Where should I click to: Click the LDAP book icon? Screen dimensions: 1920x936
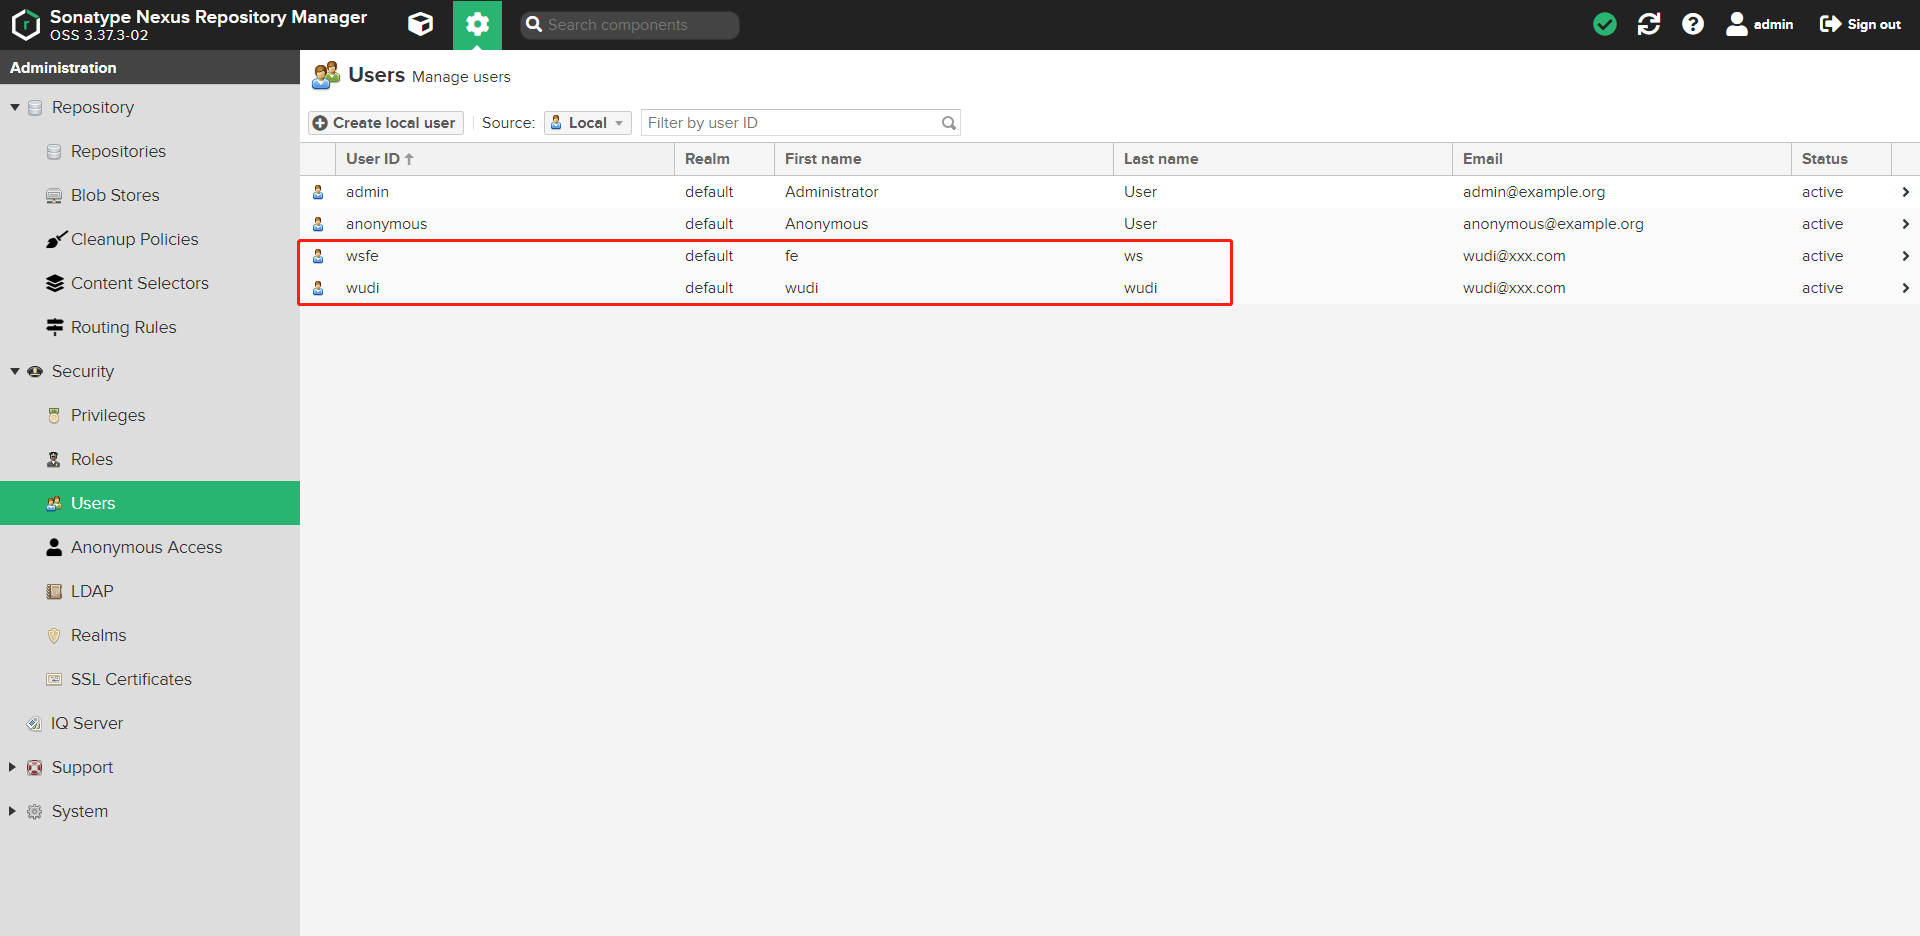tap(54, 591)
